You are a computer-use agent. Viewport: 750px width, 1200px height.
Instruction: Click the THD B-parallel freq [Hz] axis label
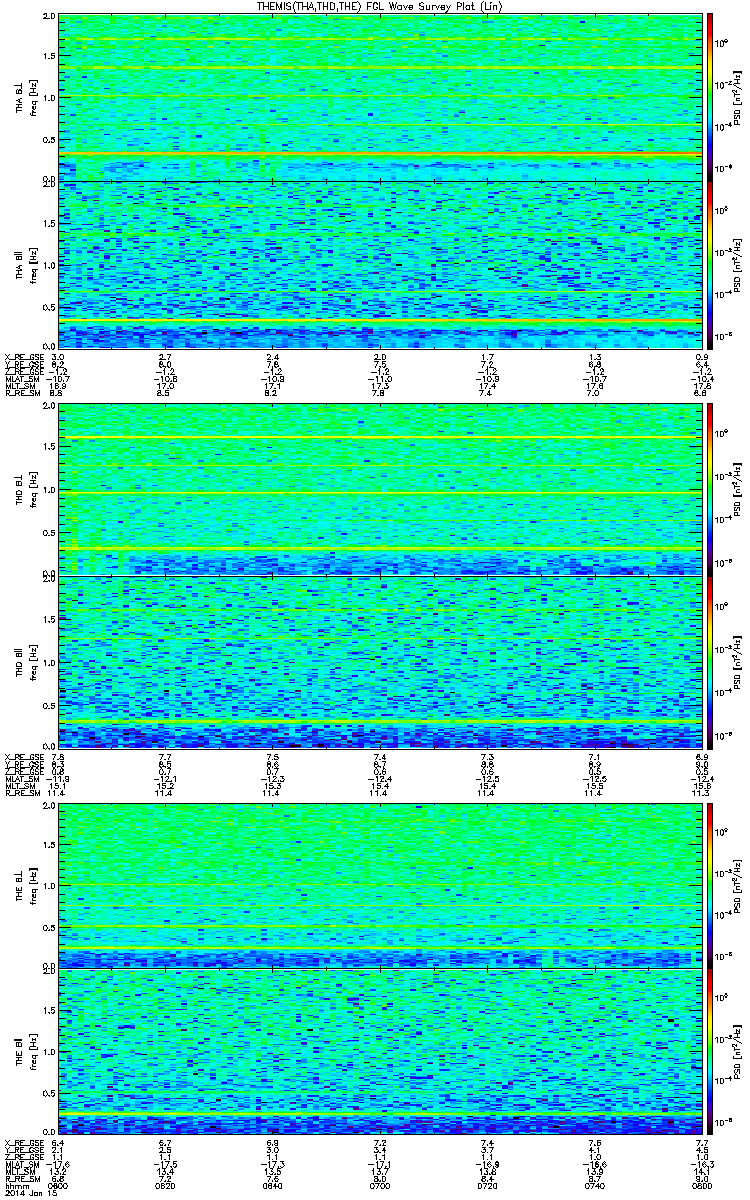(x=33, y=662)
